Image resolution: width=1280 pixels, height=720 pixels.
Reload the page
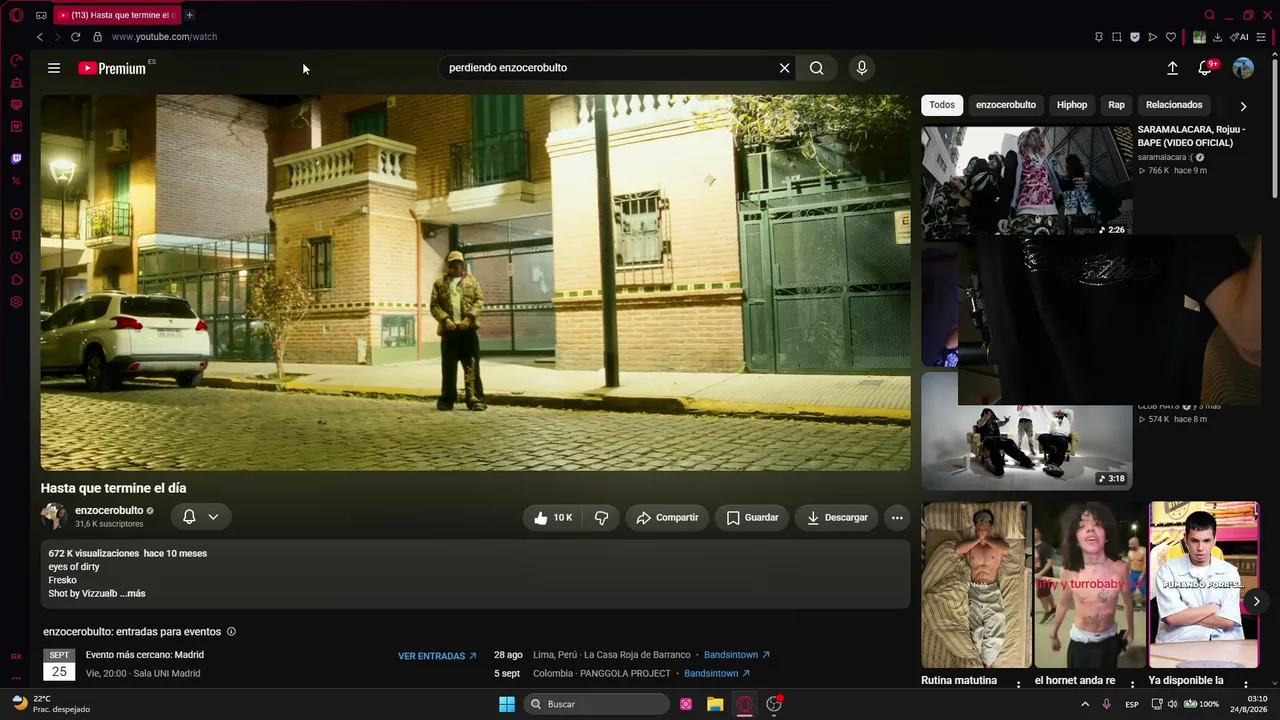(75, 37)
